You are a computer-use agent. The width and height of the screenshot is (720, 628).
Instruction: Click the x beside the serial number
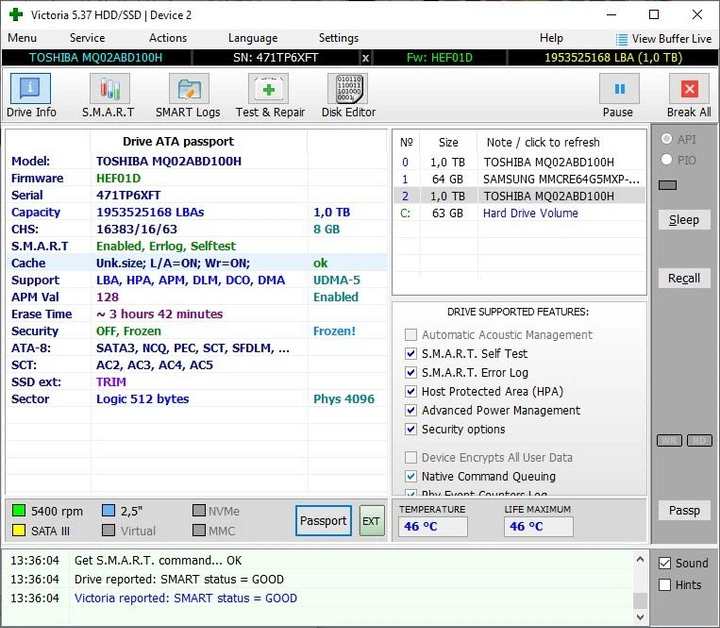click(366, 58)
